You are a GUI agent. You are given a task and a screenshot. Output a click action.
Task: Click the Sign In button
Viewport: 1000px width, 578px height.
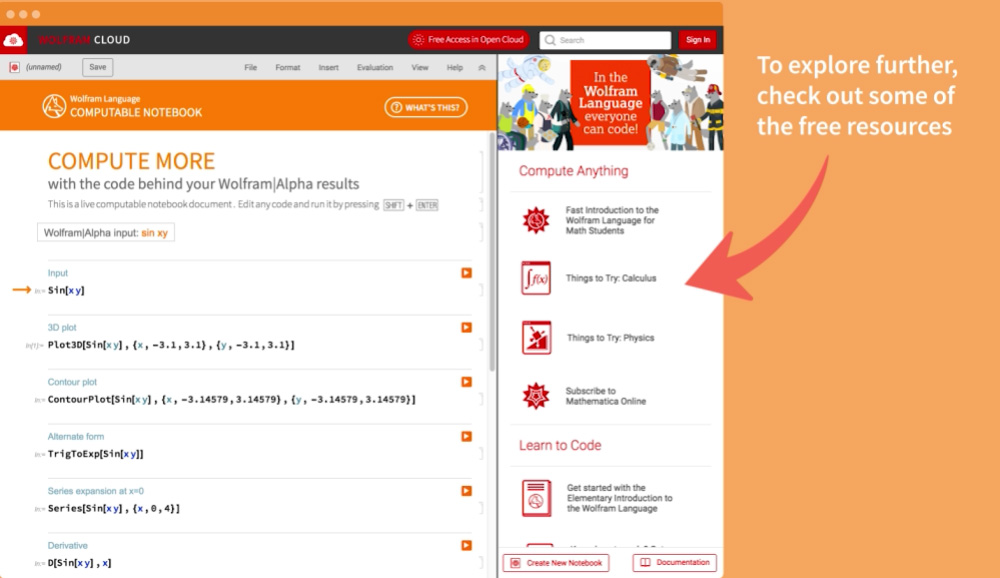(x=698, y=40)
